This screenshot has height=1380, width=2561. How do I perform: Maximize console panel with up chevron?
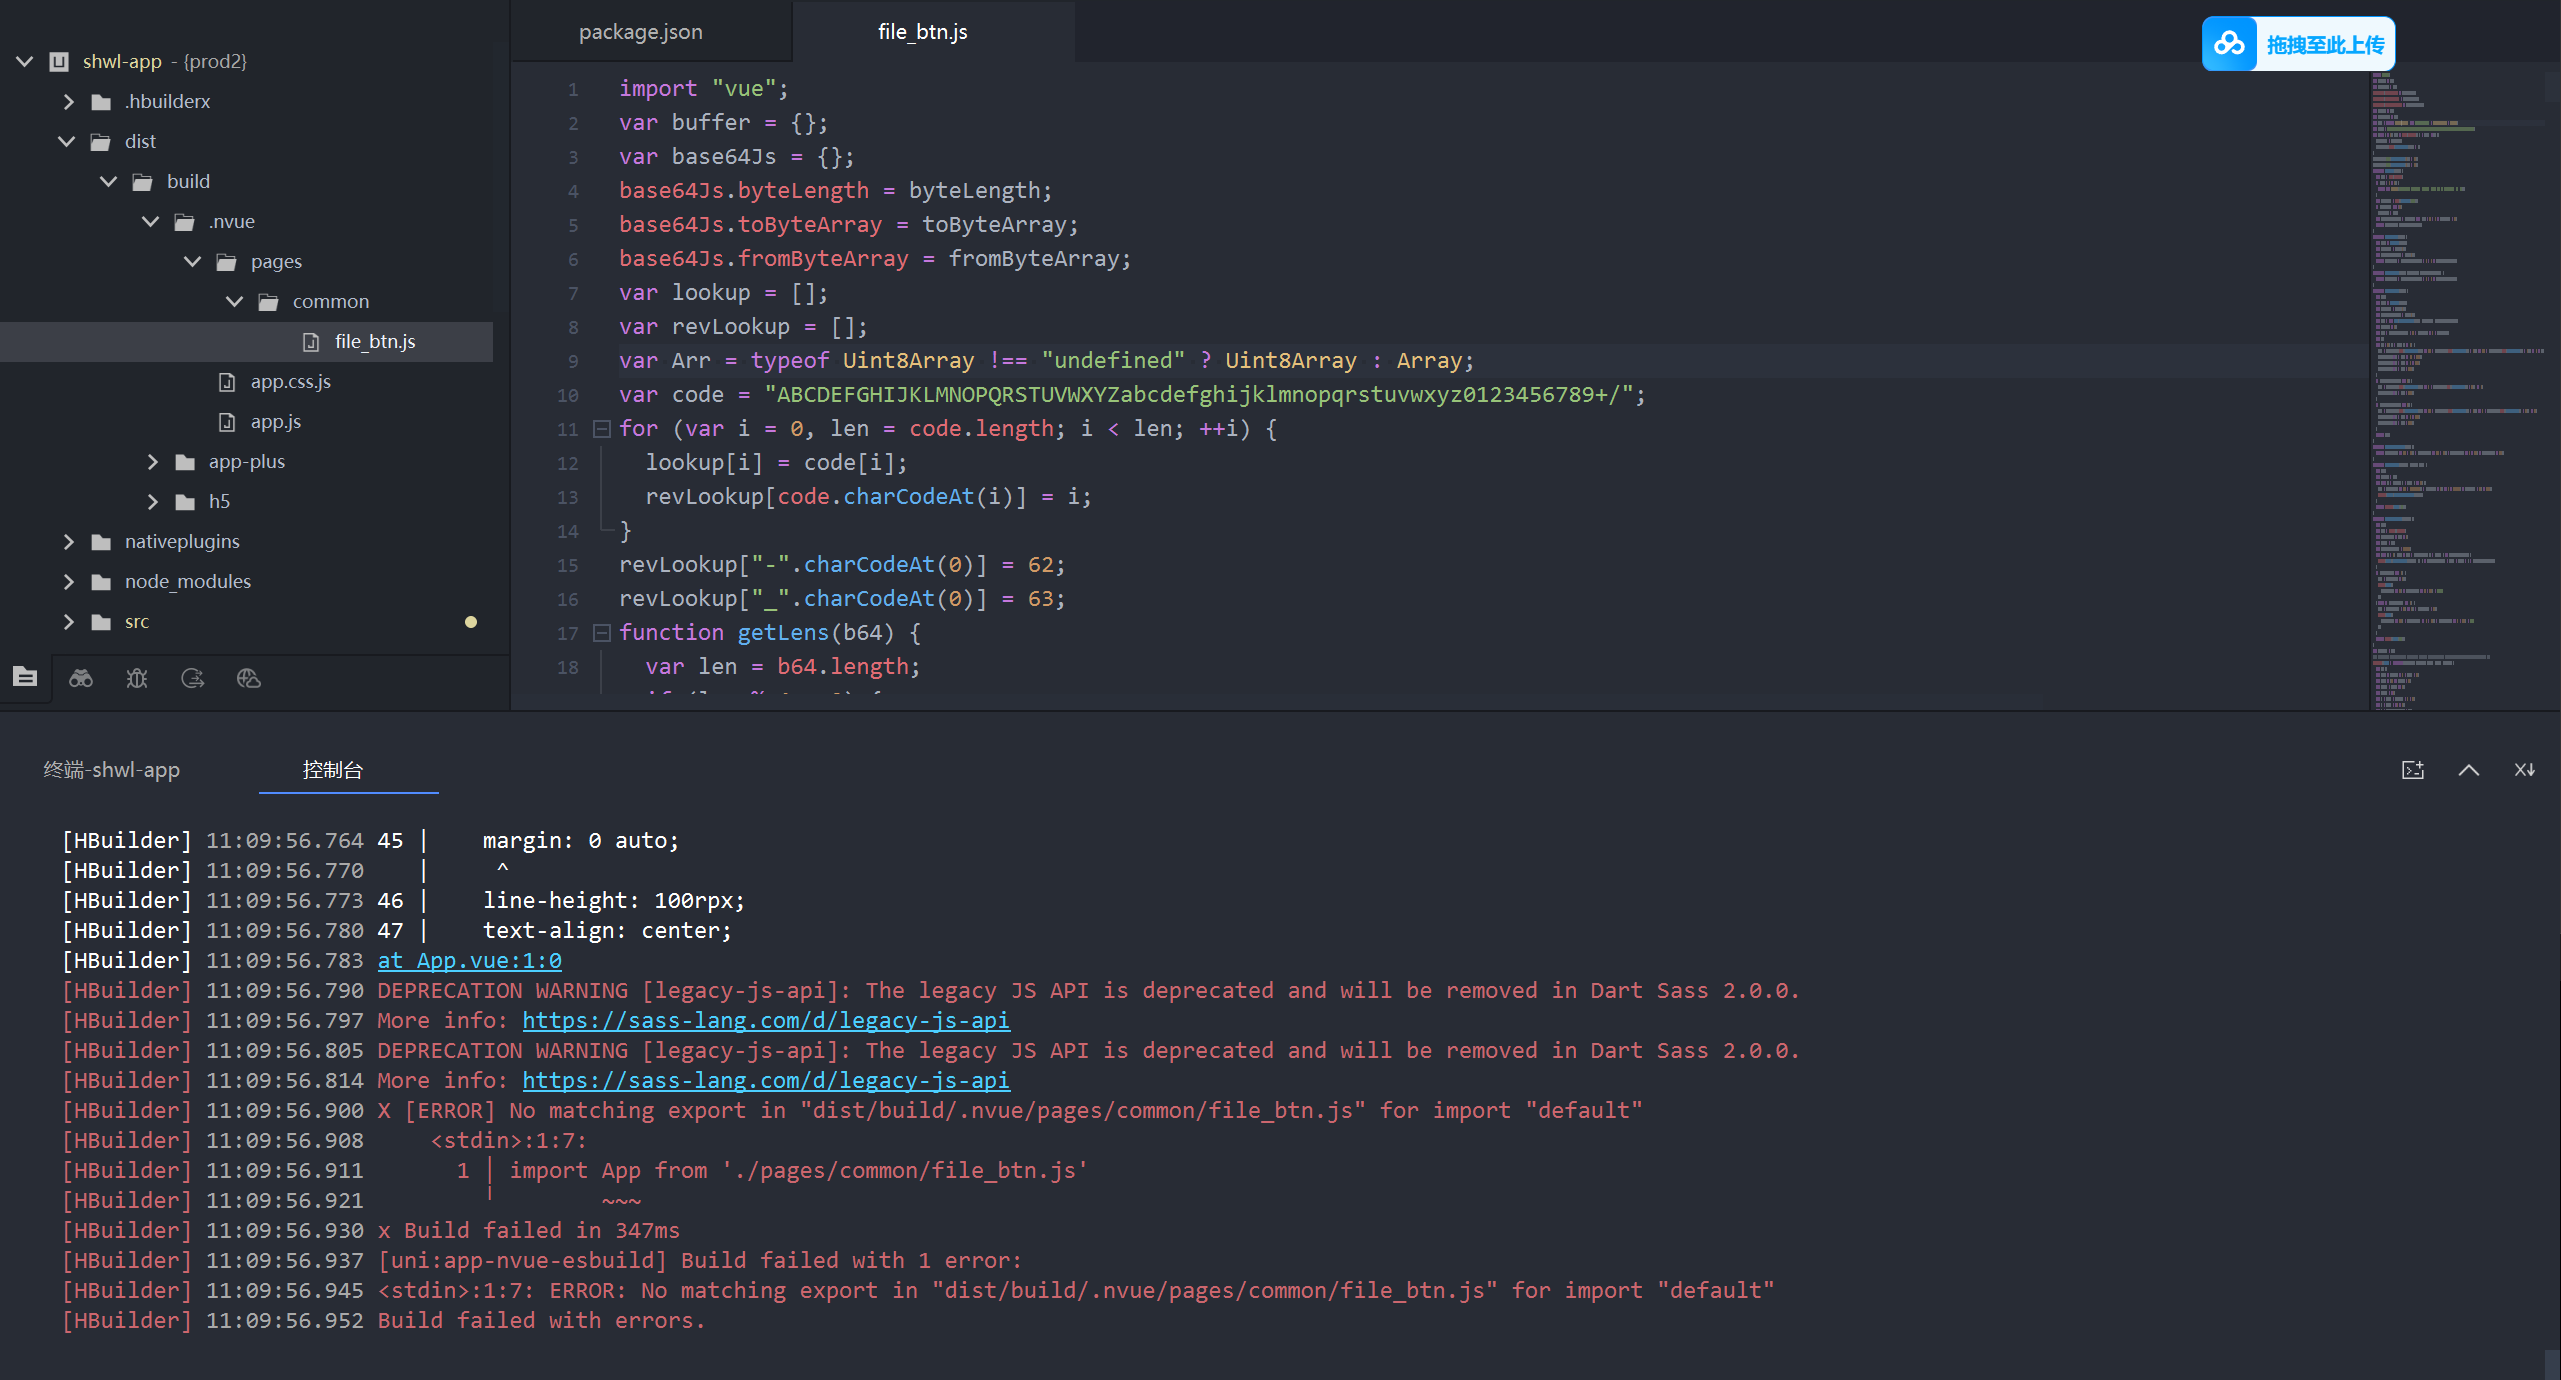pos(2468,770)
